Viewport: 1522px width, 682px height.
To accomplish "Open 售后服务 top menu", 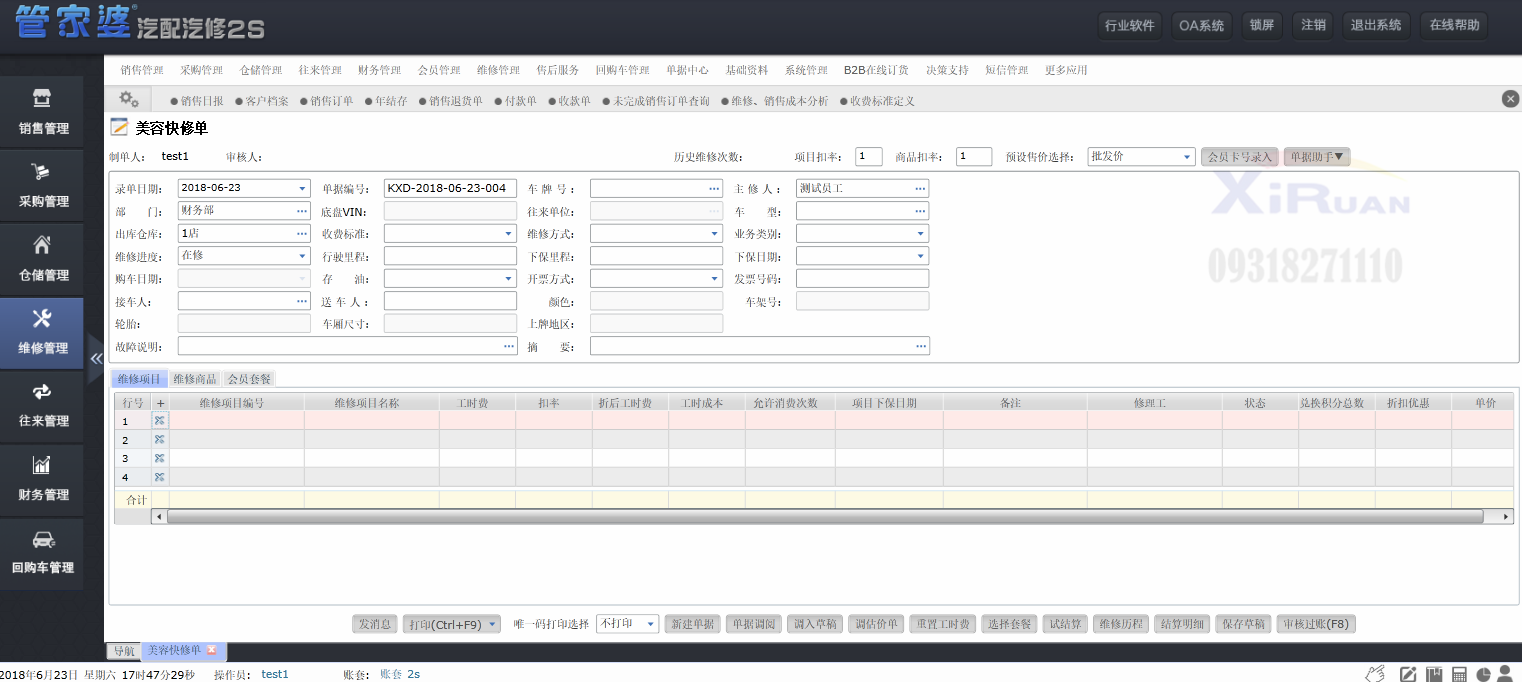I will 557,70.
